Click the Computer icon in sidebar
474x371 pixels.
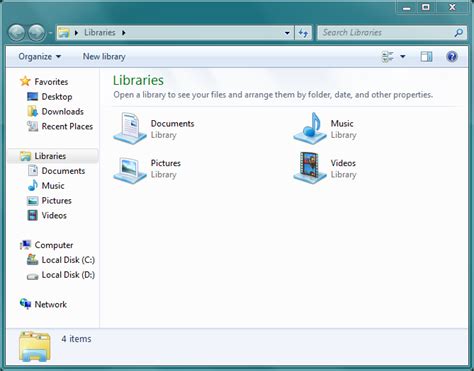25,245
